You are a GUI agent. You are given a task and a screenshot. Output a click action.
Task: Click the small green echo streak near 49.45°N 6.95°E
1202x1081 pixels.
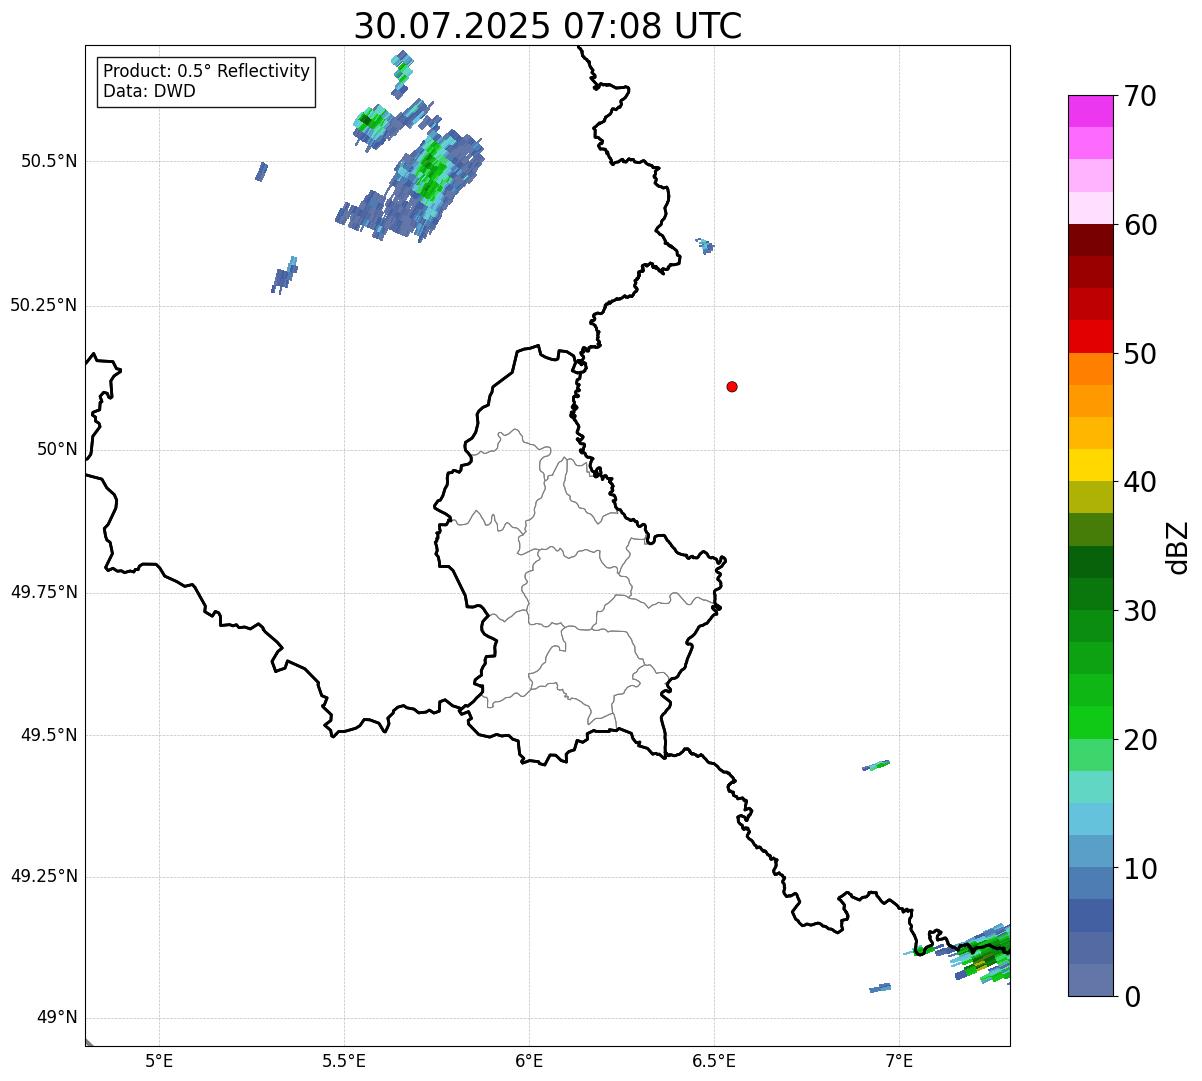tap(876, 766)
